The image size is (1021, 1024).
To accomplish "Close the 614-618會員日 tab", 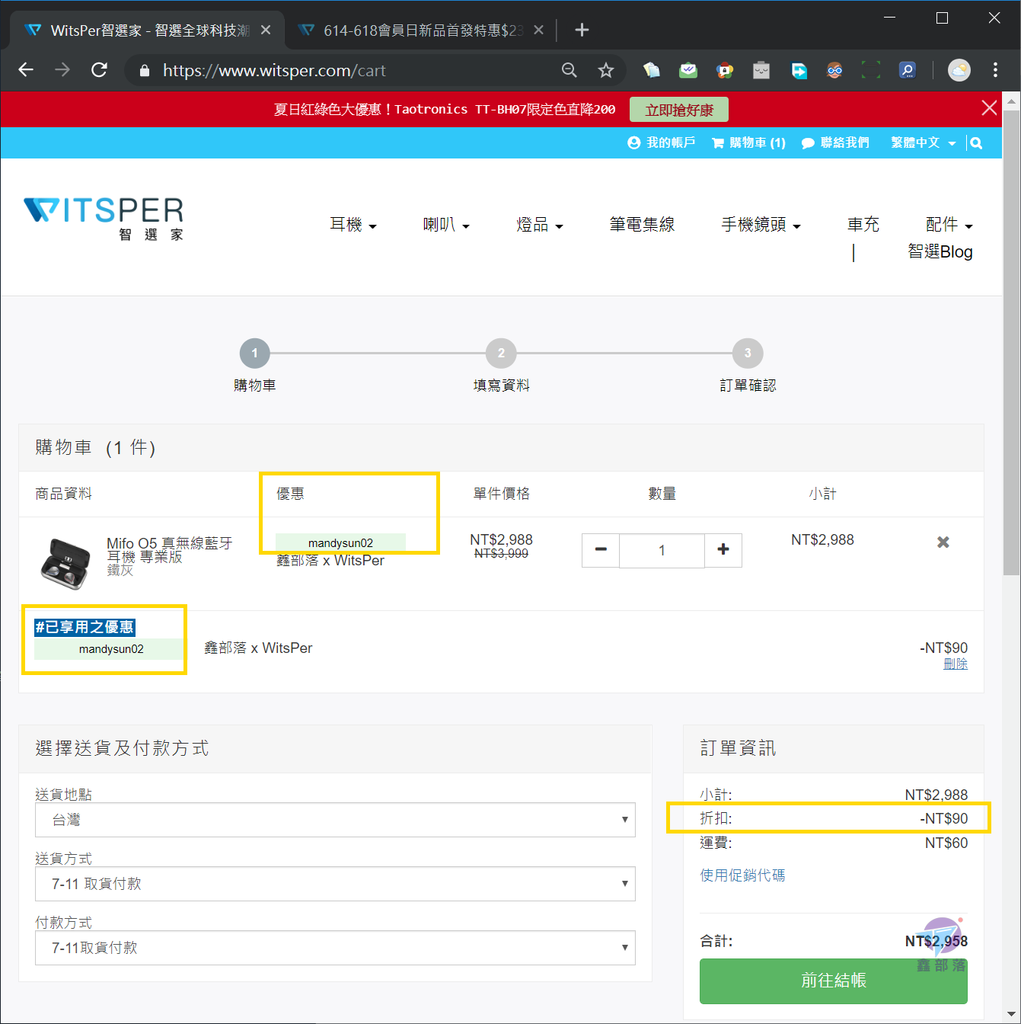I will coord(538,30).
